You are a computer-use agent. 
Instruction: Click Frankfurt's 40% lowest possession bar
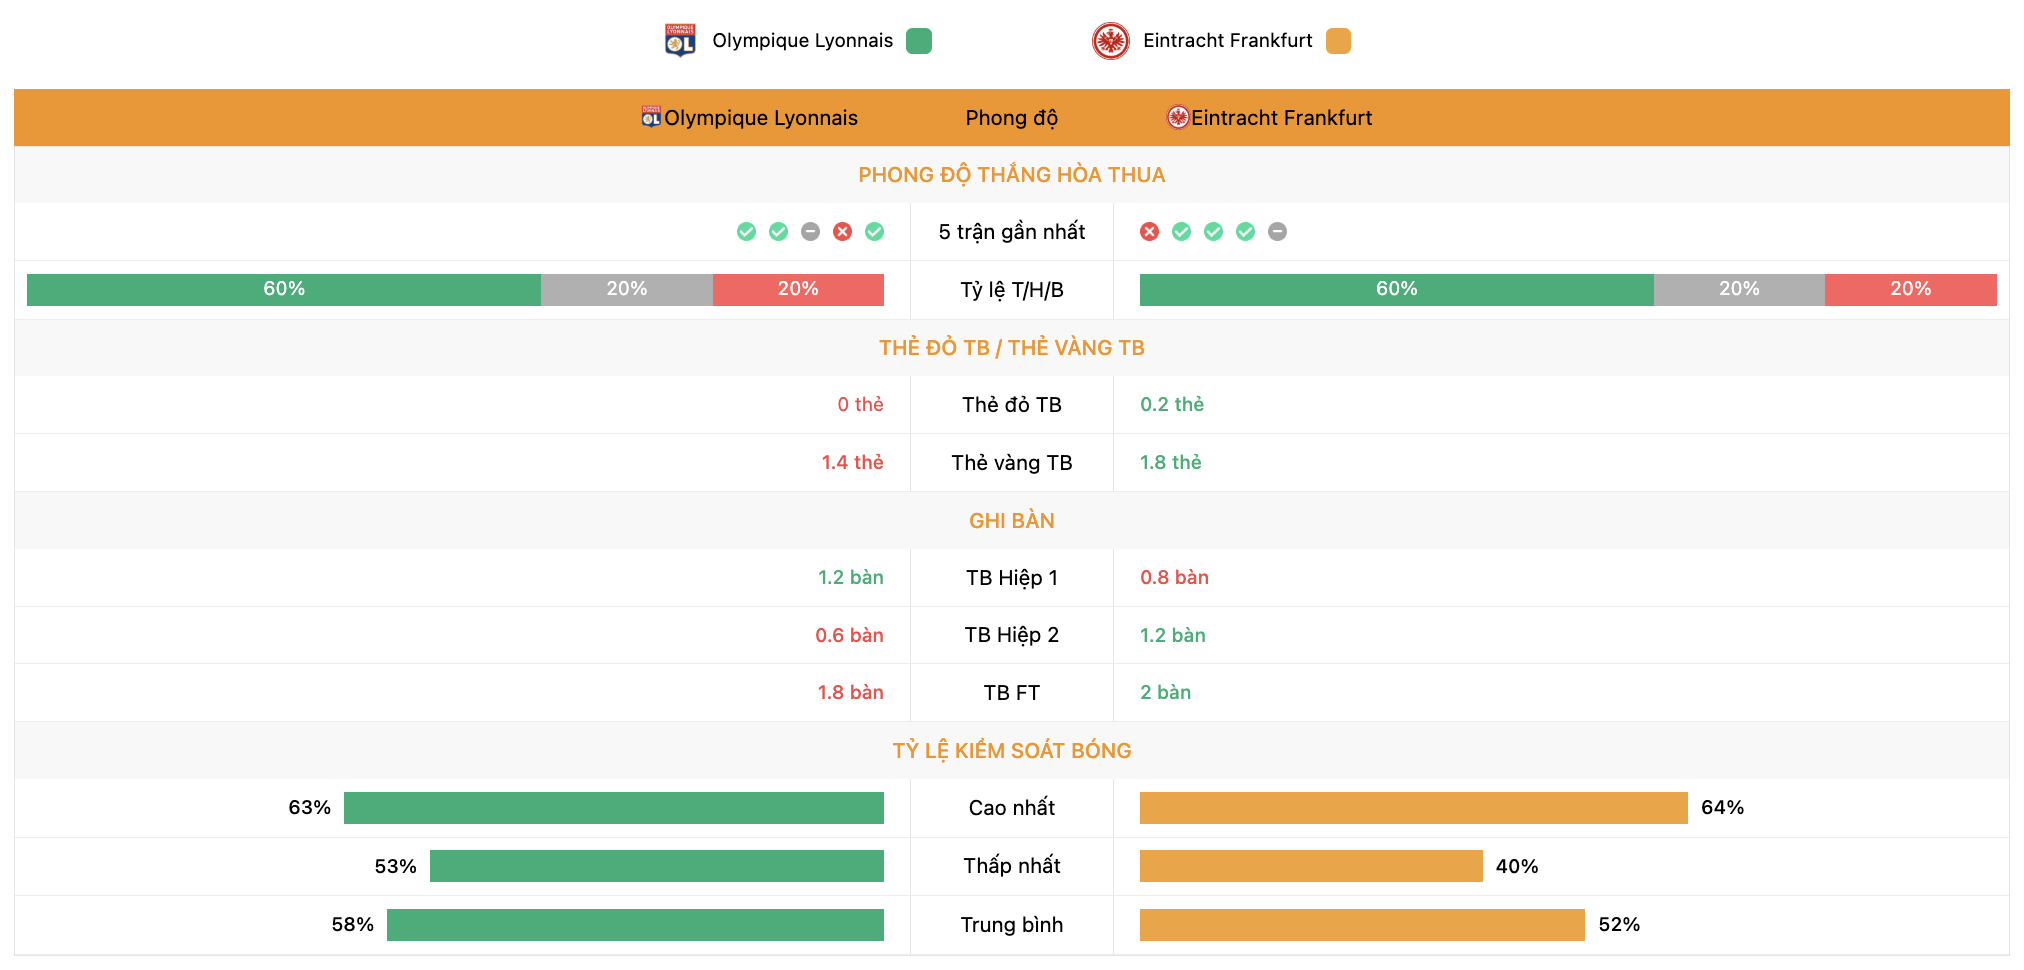(1311, 866)
